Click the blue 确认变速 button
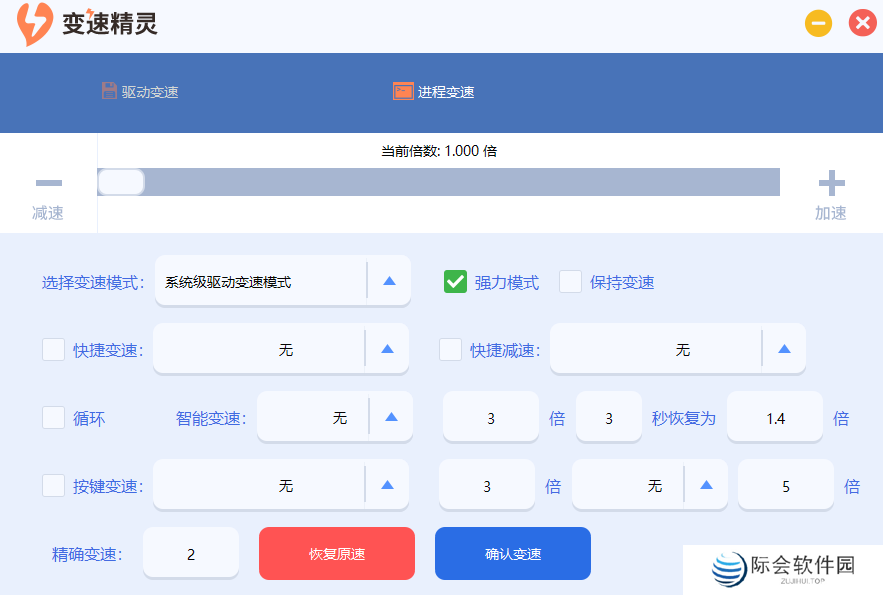The width and height of the screenshot is (883, 595). (512, 553)
